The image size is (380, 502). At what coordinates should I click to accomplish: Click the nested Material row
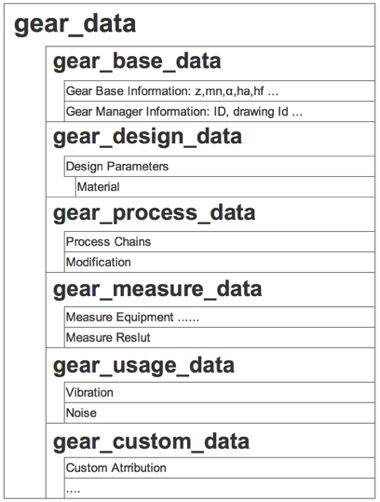(225, 187)
